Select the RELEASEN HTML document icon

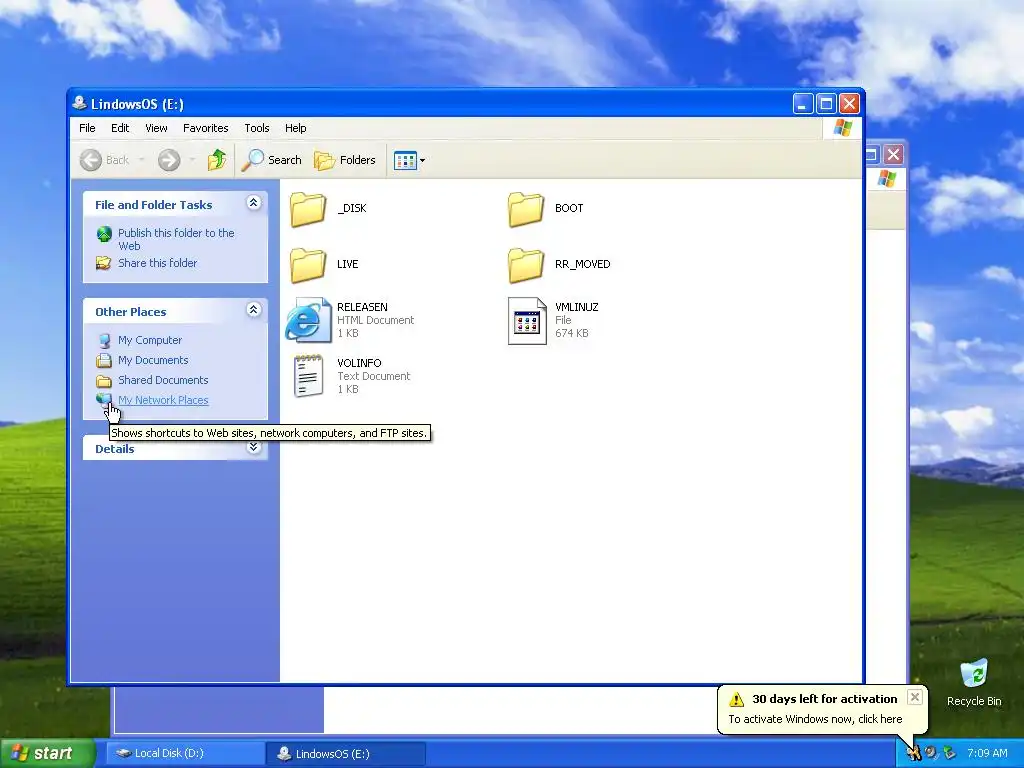[308, 320]
